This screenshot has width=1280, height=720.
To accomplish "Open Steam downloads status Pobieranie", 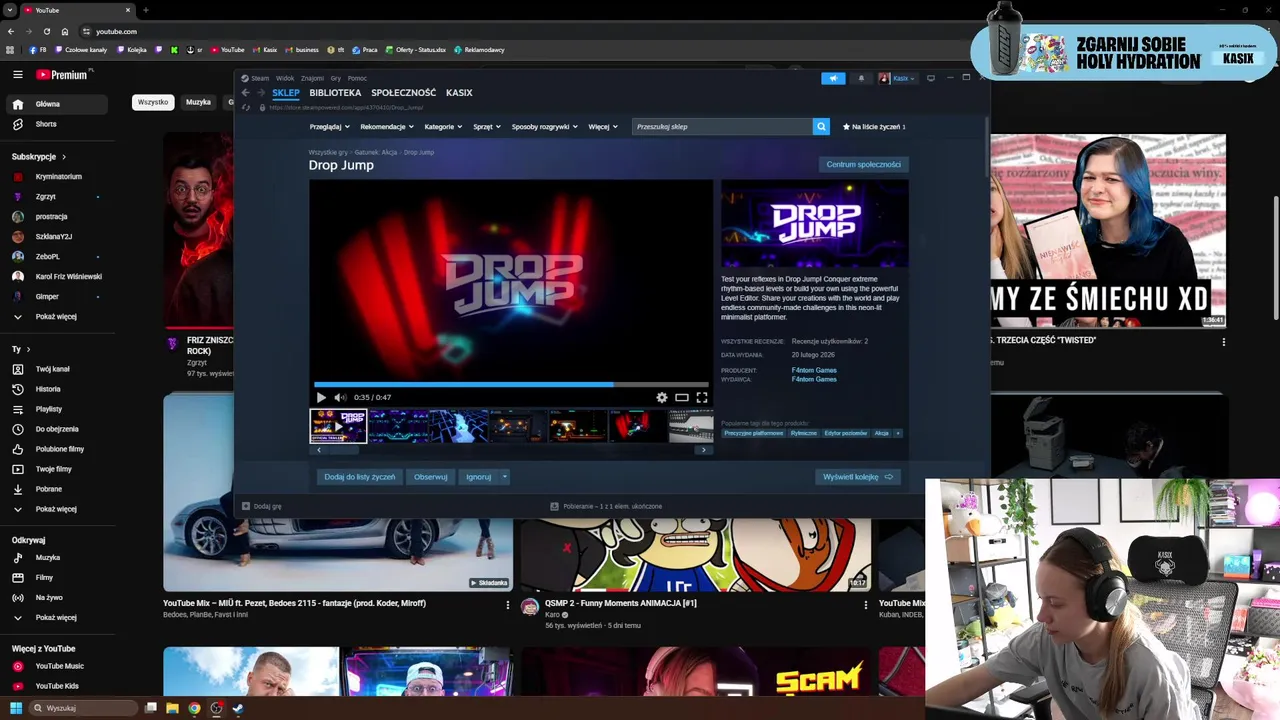I will pos(607,506).
